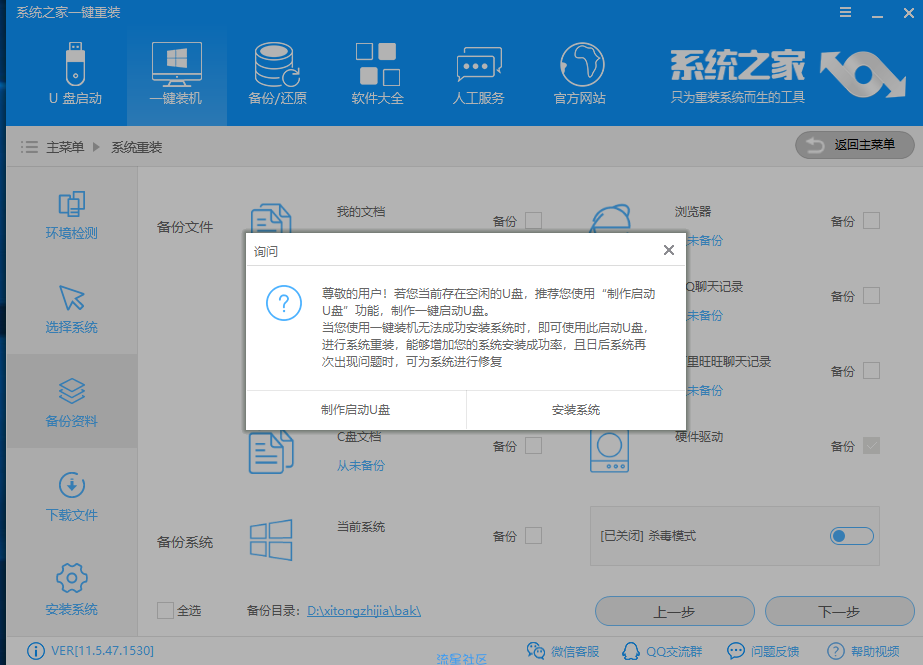Click the 我的文档 label
The height and width of the screenshot is (665, 923).
[361, 212]
